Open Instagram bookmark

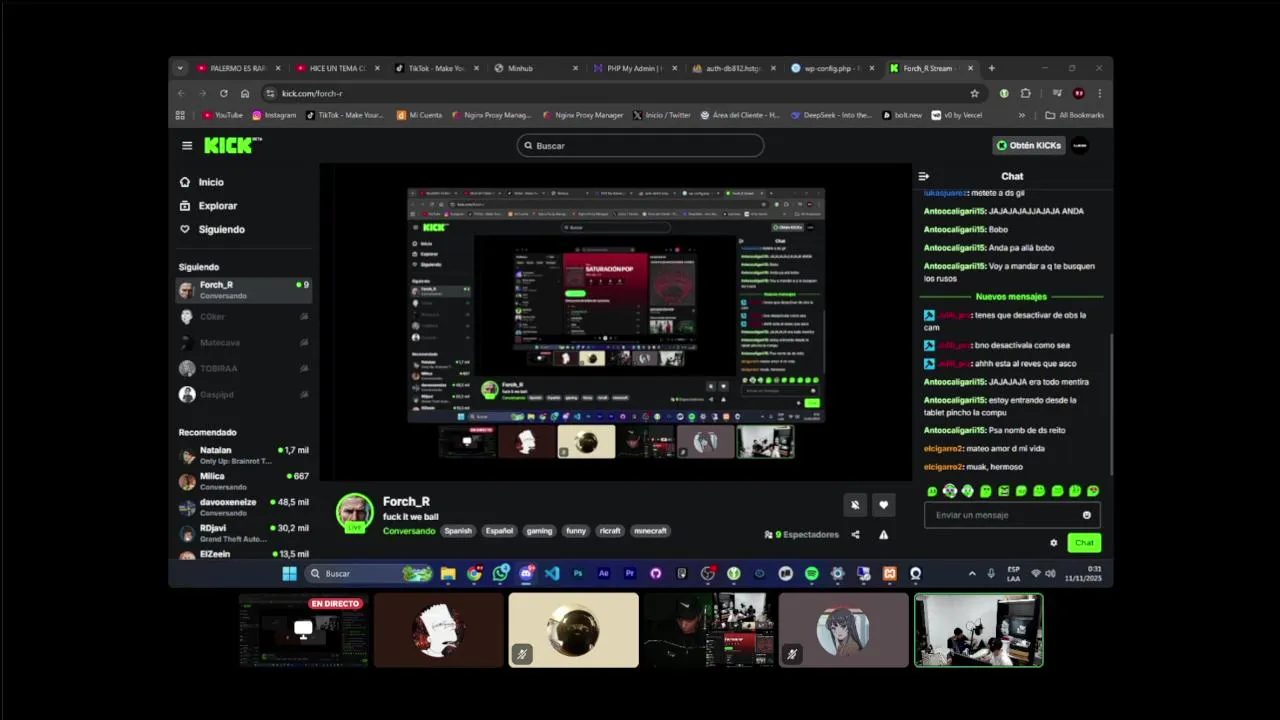point(274,115)
